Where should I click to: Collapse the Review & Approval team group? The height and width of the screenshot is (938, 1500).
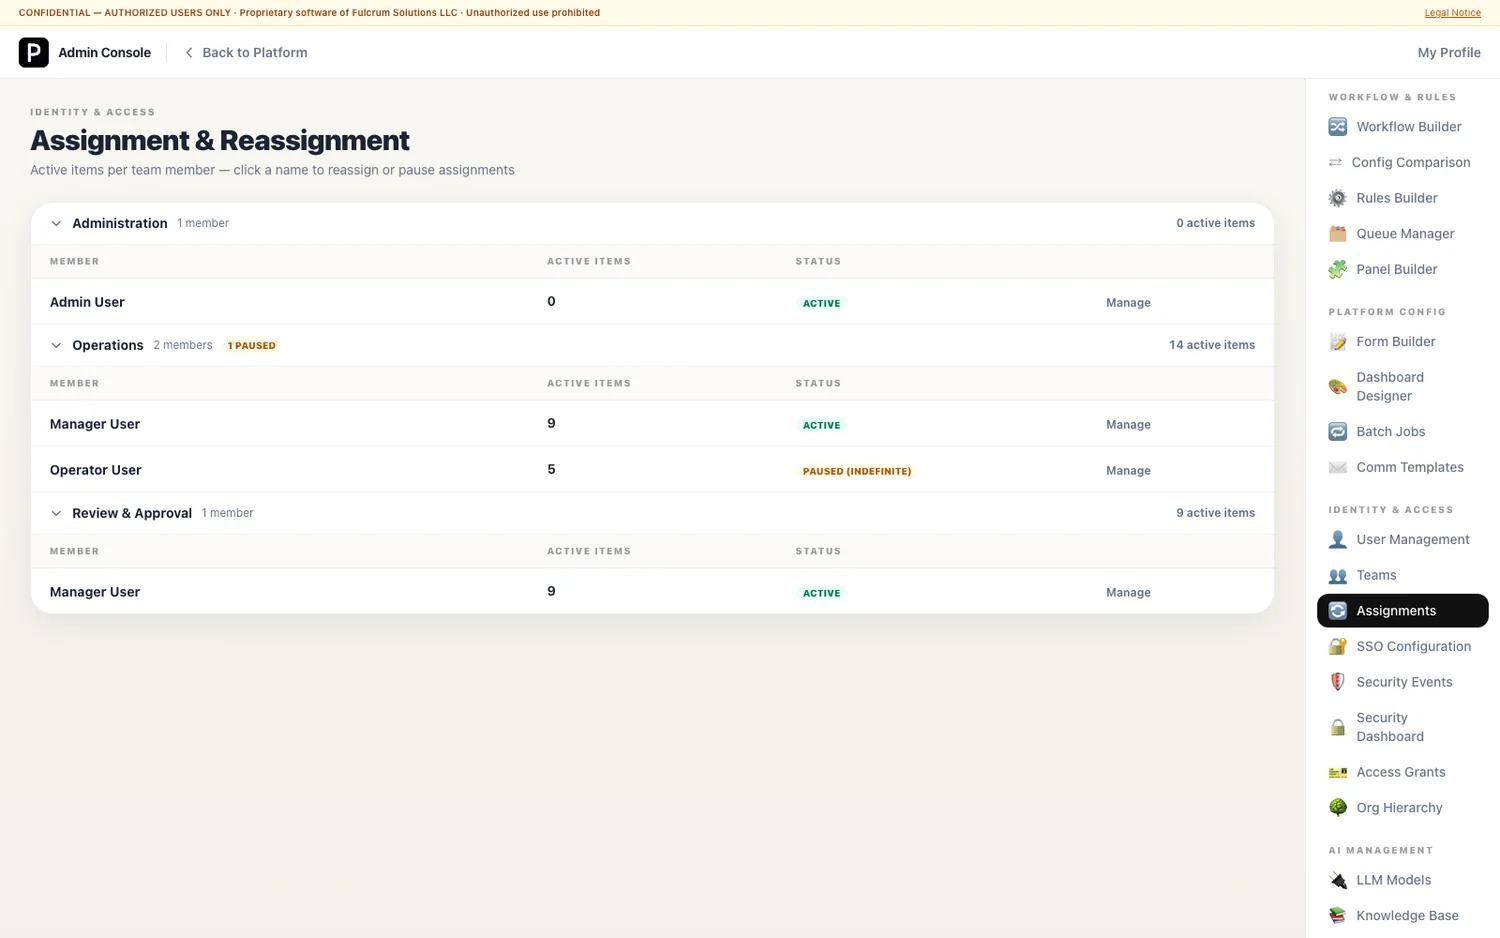pos(56,514)
